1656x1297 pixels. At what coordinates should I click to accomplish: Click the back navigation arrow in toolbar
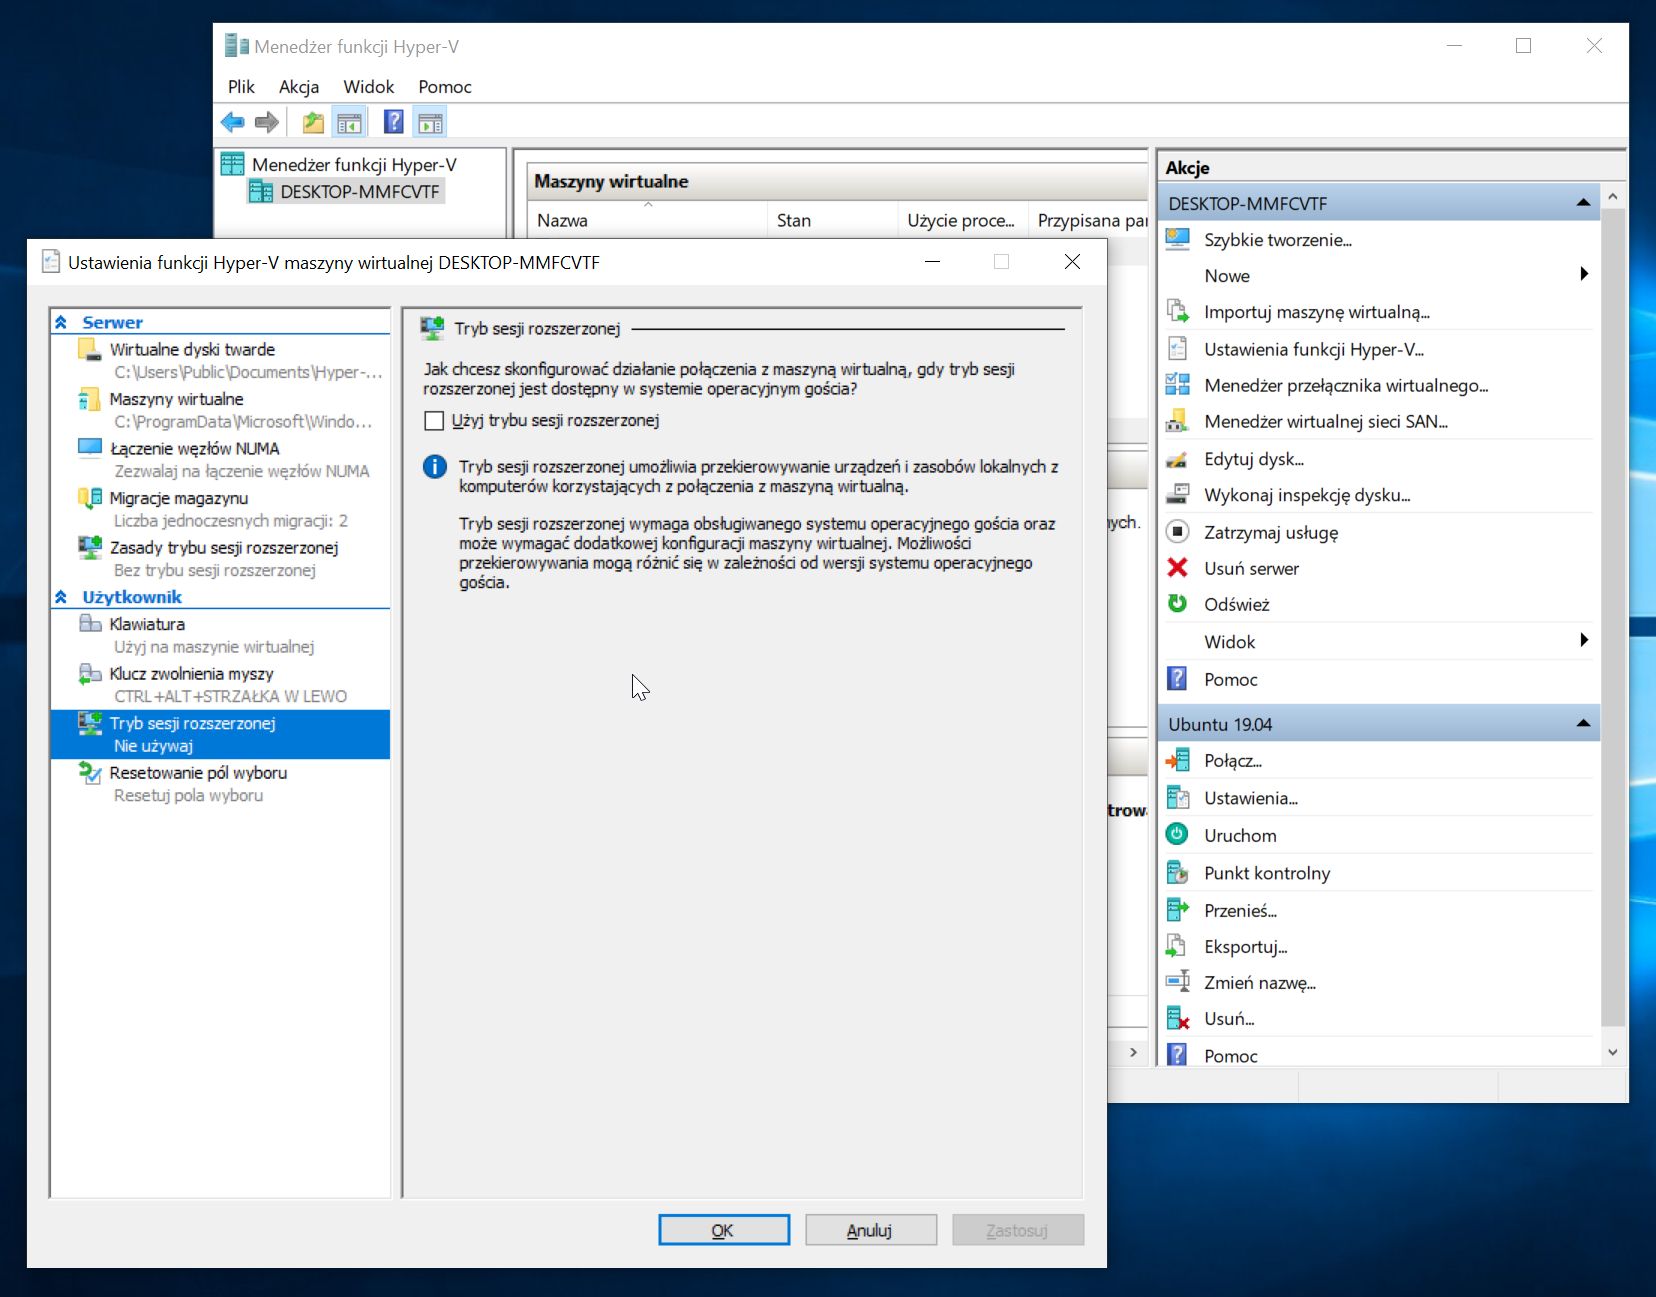pos(233,121)
